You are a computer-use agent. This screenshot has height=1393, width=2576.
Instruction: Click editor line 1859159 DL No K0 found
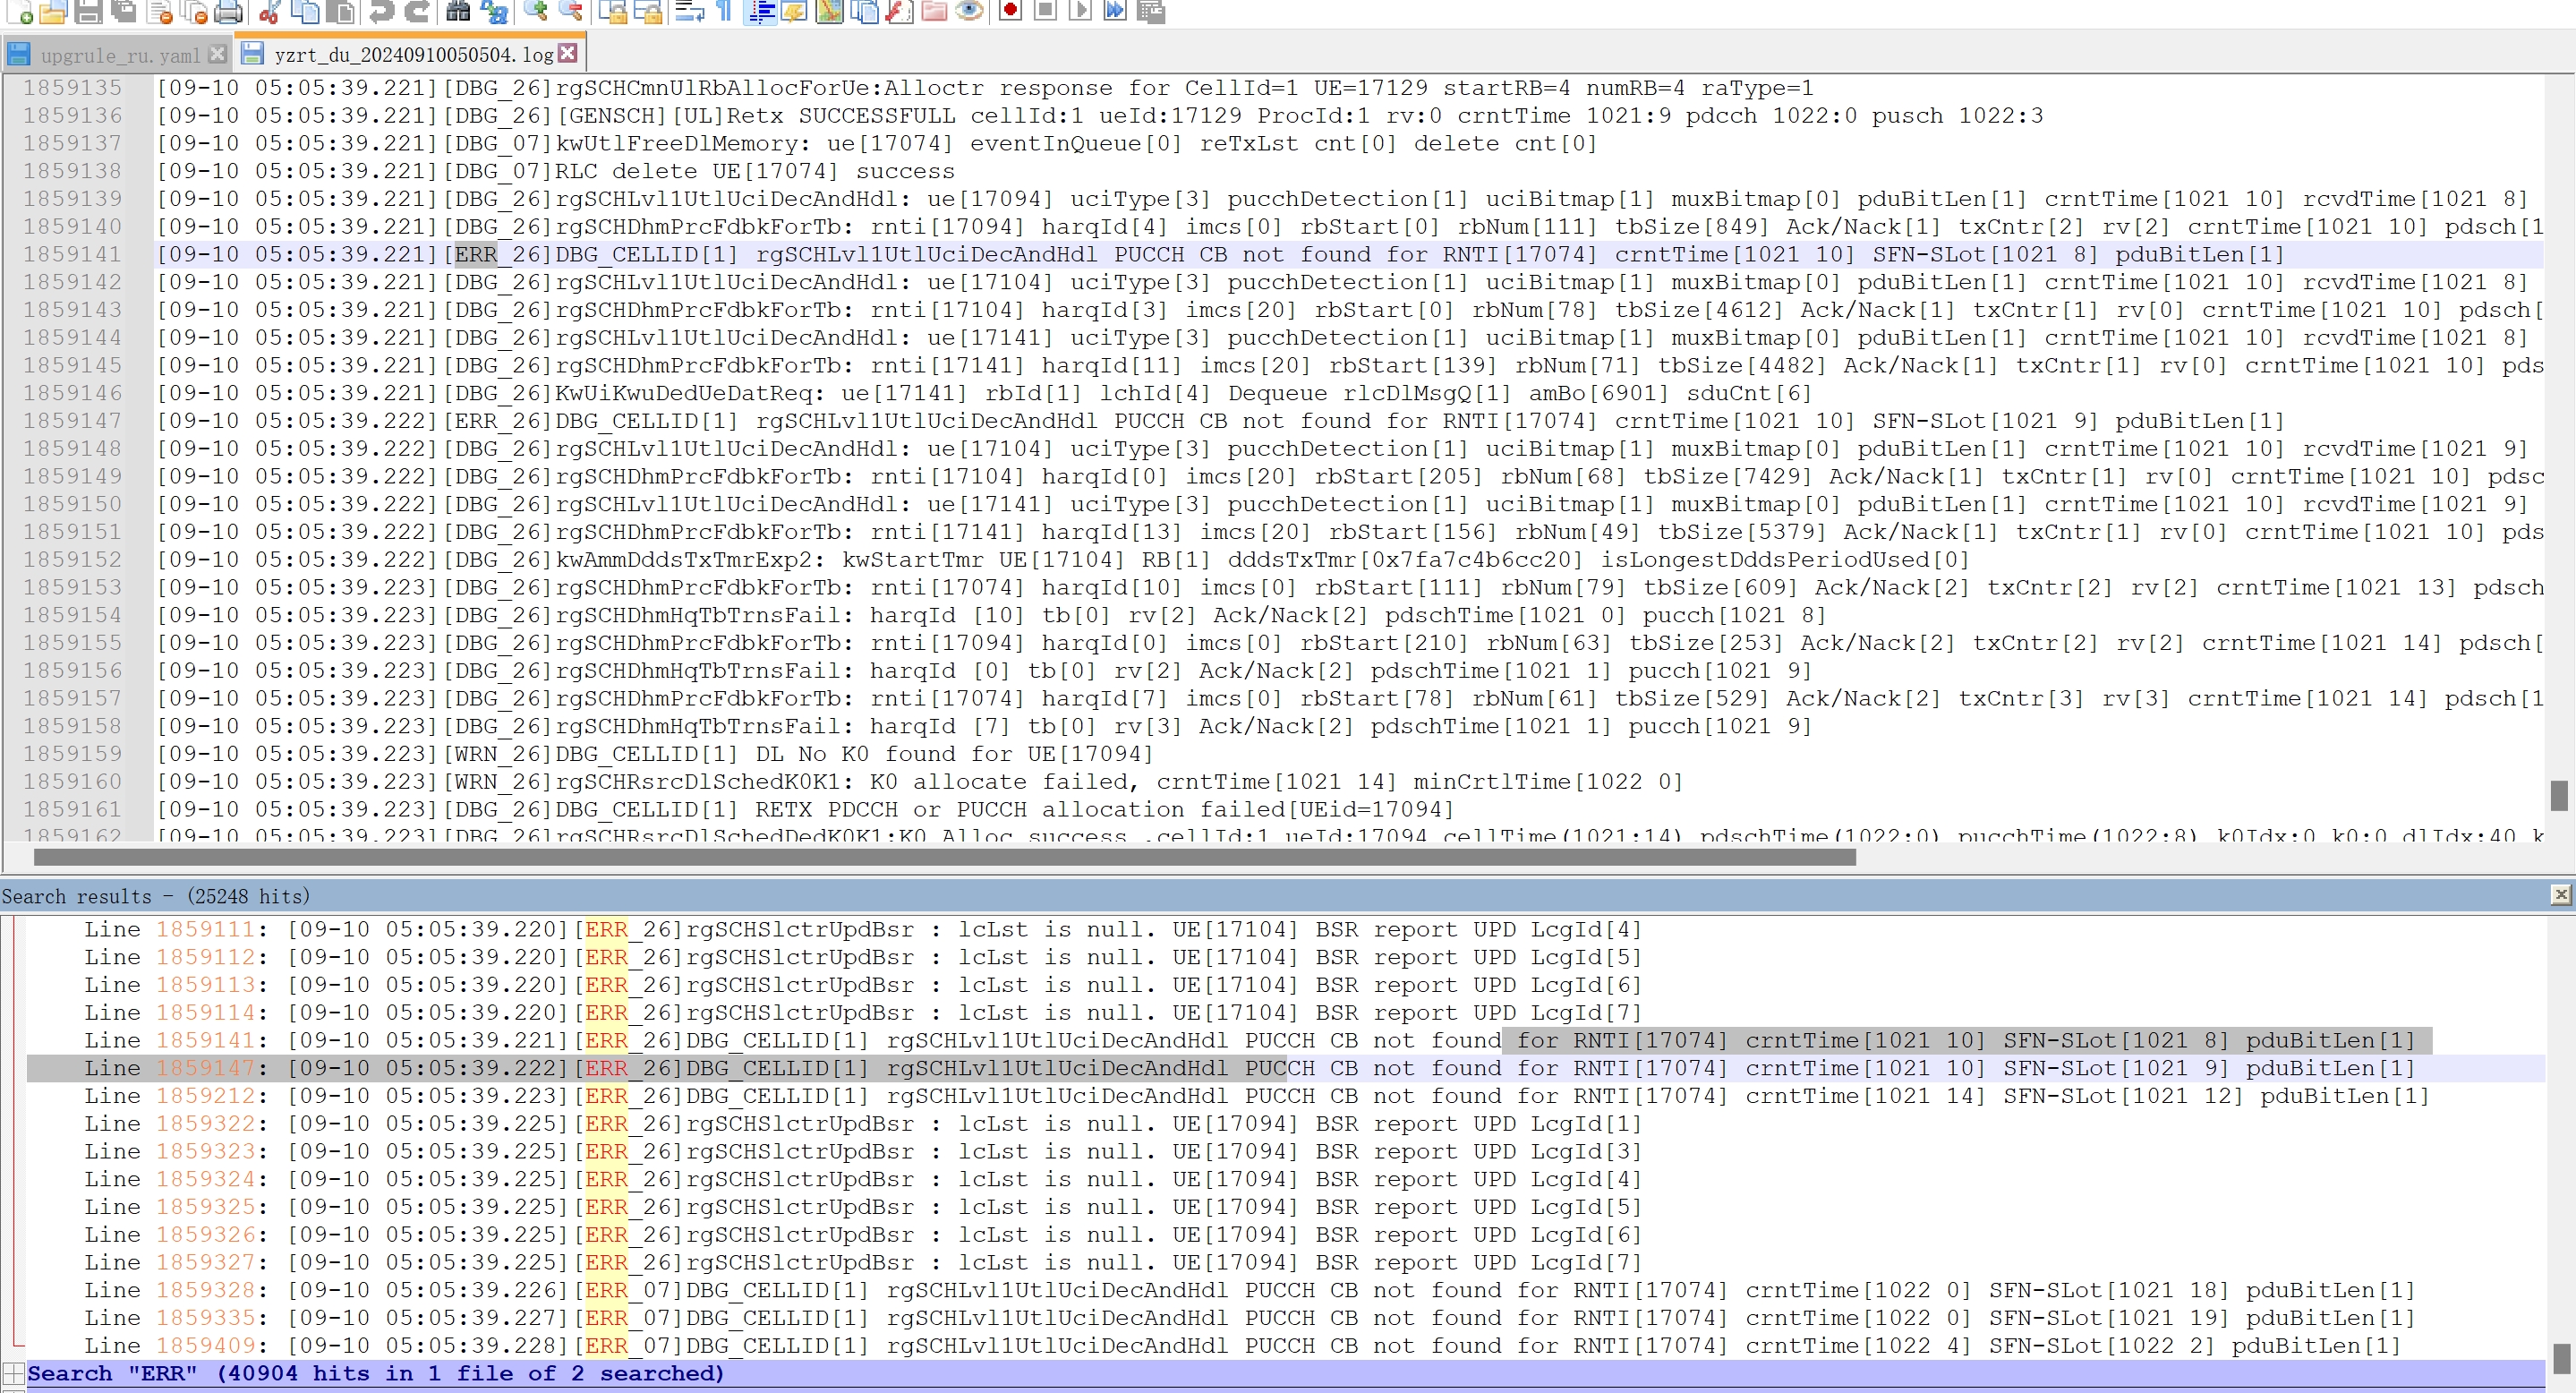pyautogui.click(x=655, y=753)
